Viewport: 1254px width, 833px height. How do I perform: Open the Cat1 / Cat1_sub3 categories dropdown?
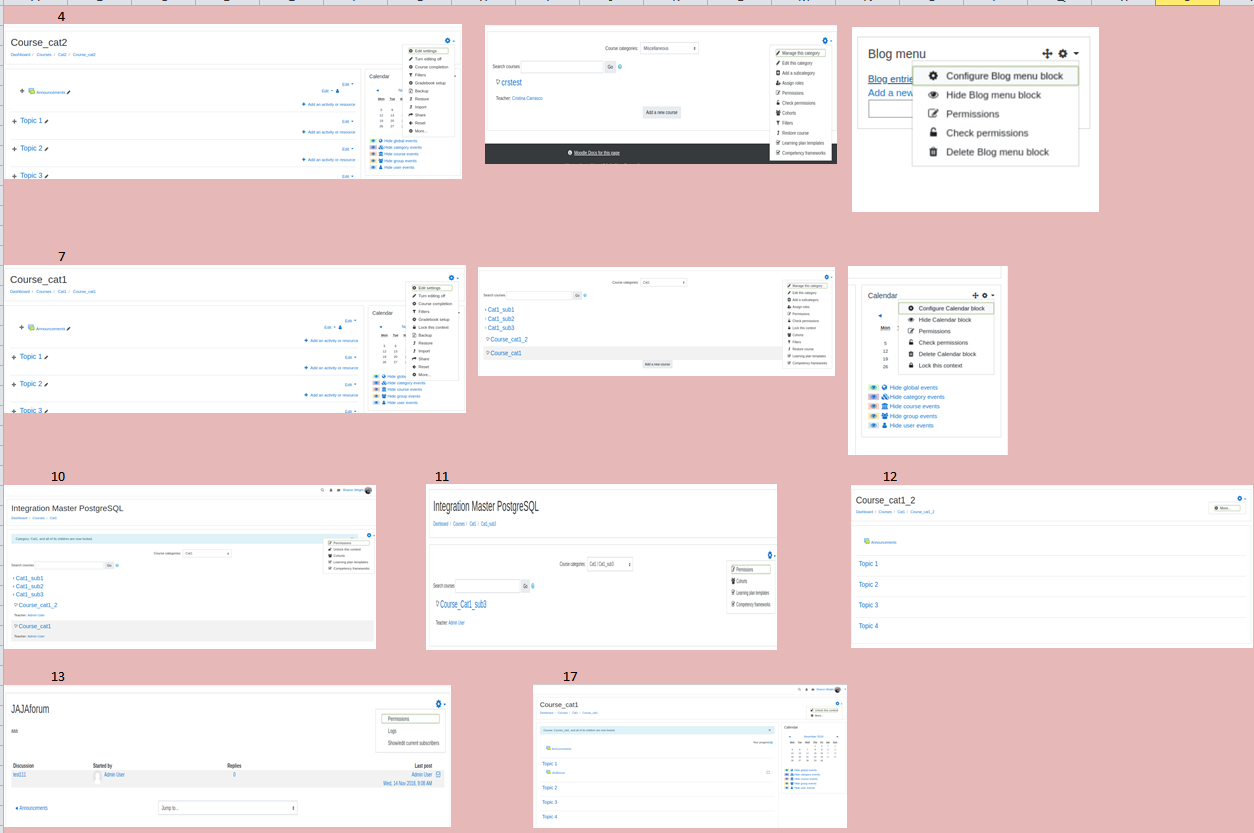coord(610,564)
